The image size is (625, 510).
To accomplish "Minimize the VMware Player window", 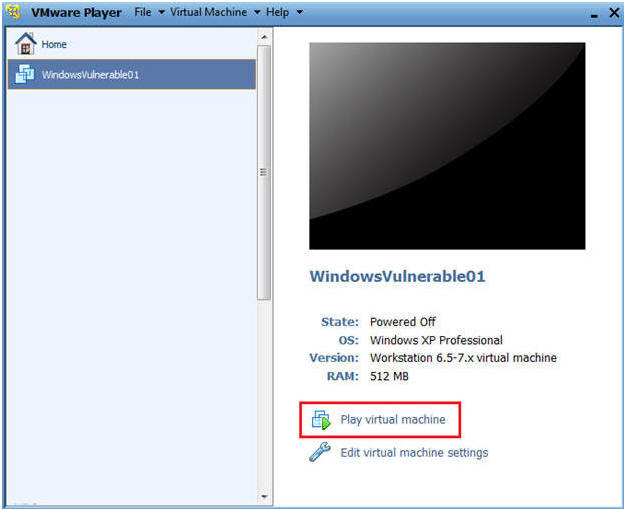I will pos(594,14).
